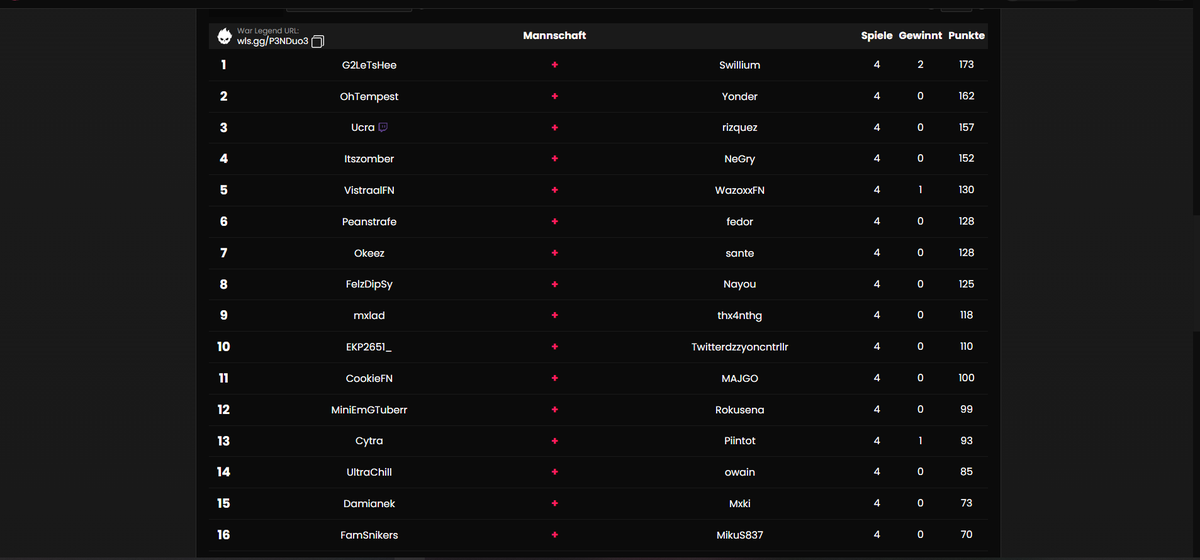Viewport: 1200px width, 560px height.
Task: Sort by the Punkte column header
Action: pyautogui.click(x=966, y=35)
